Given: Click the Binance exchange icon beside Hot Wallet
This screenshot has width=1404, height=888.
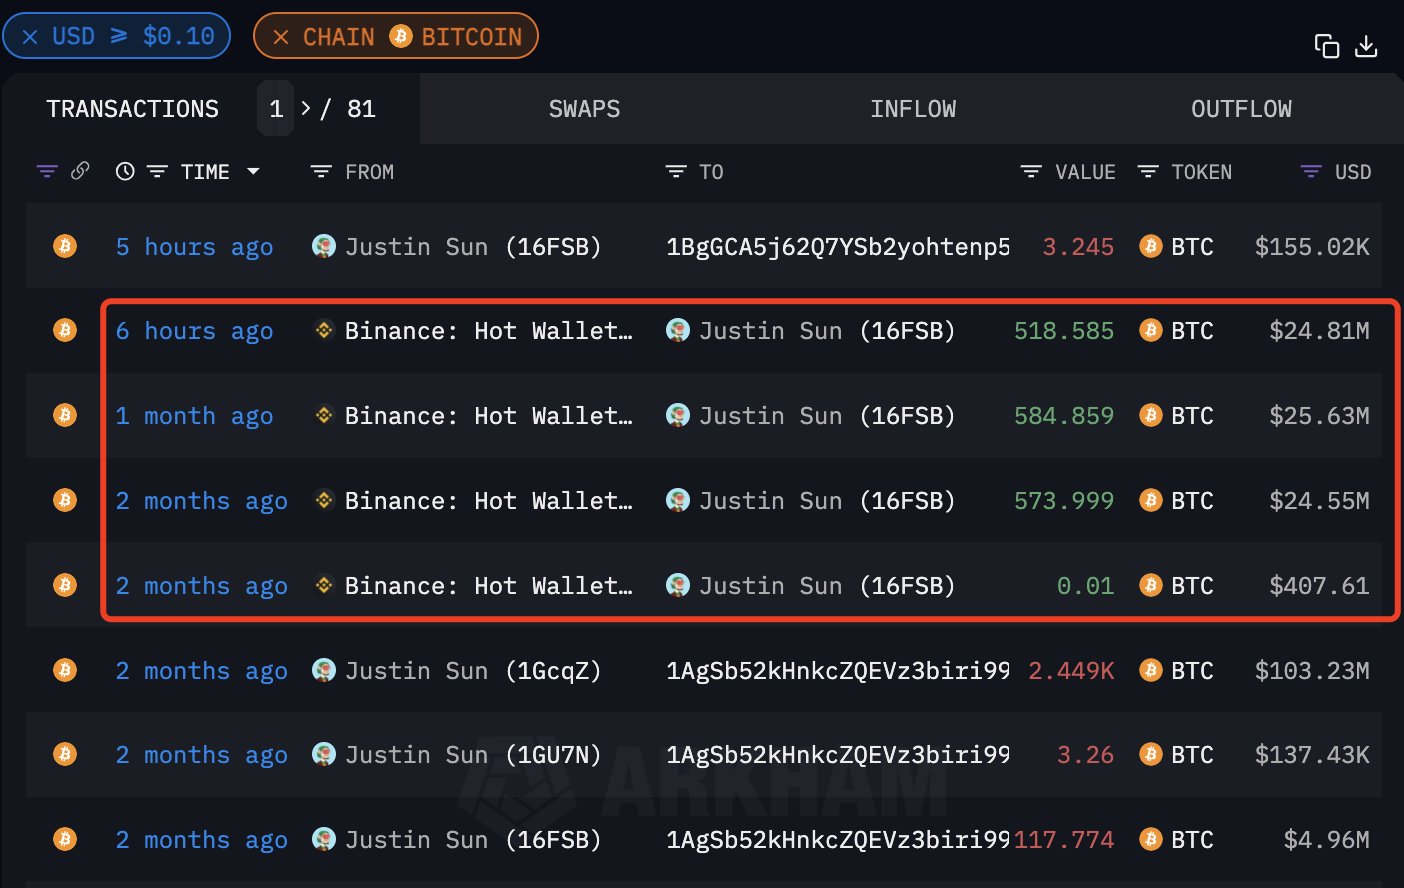Looking at the screenshot, I should (x=324, y=330).
